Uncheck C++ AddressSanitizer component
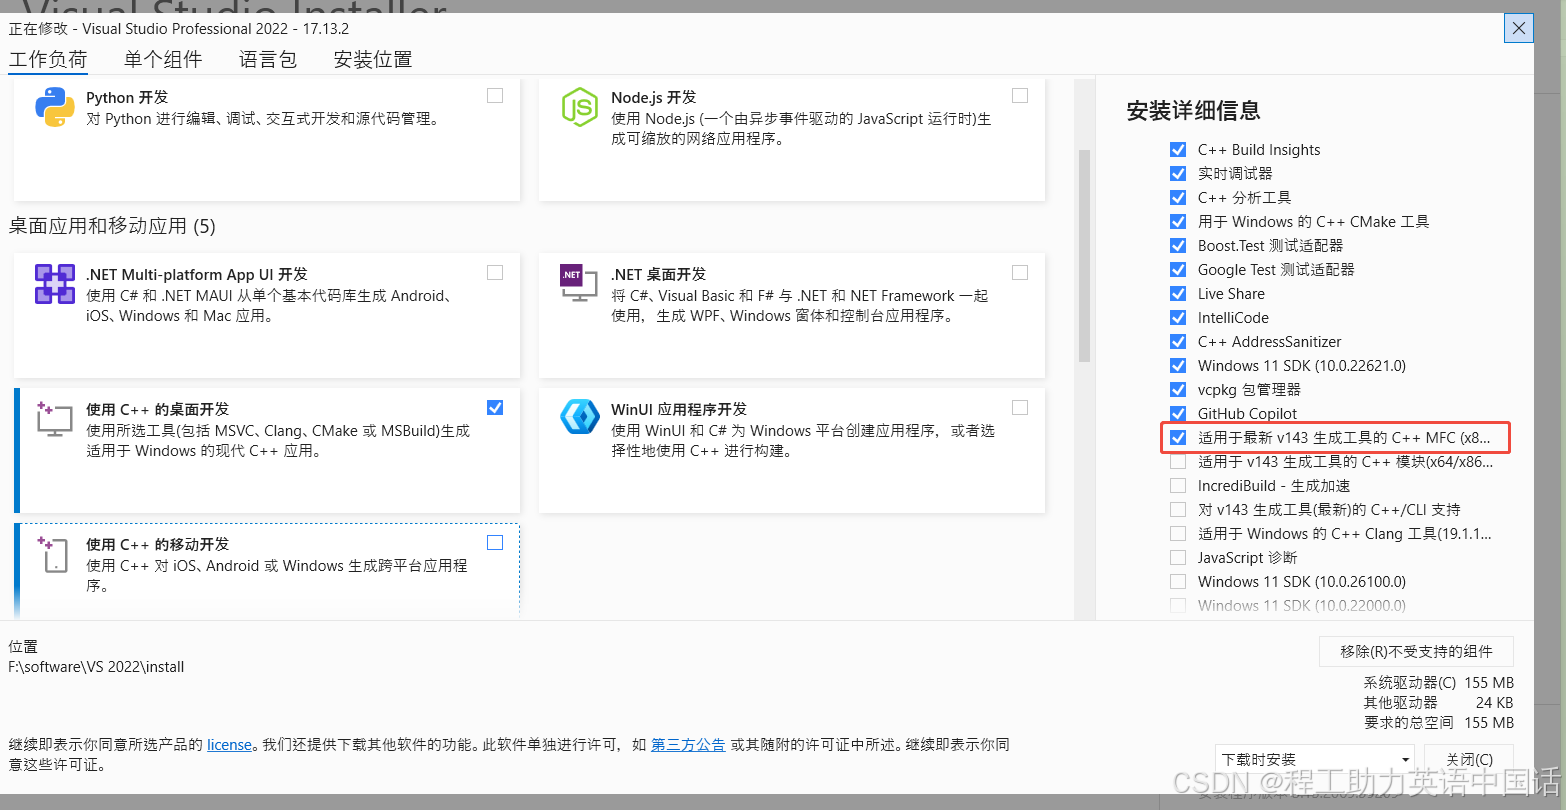 [x=1178, y=341]
